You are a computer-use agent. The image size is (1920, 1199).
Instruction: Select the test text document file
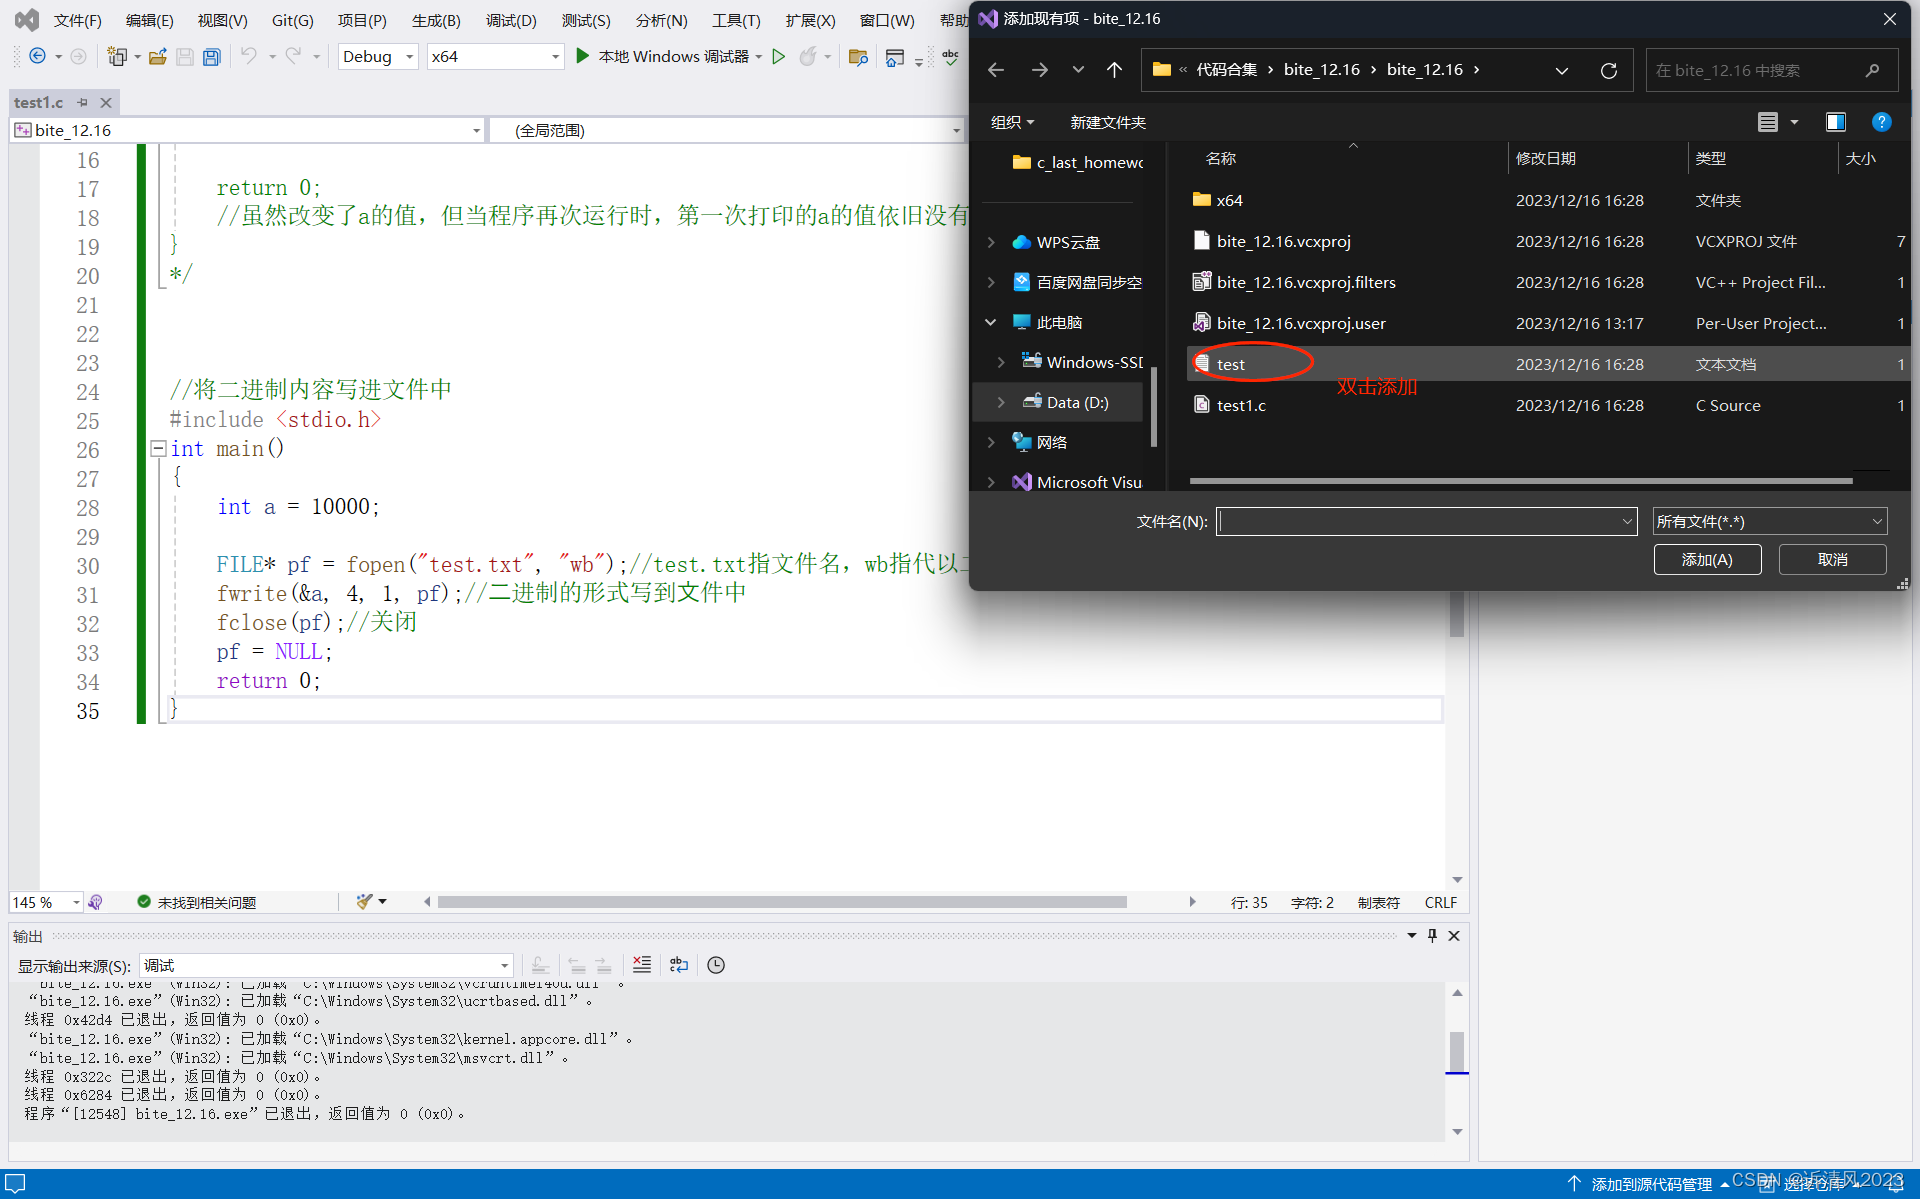pyautogui.click(x=1231, y=364)
